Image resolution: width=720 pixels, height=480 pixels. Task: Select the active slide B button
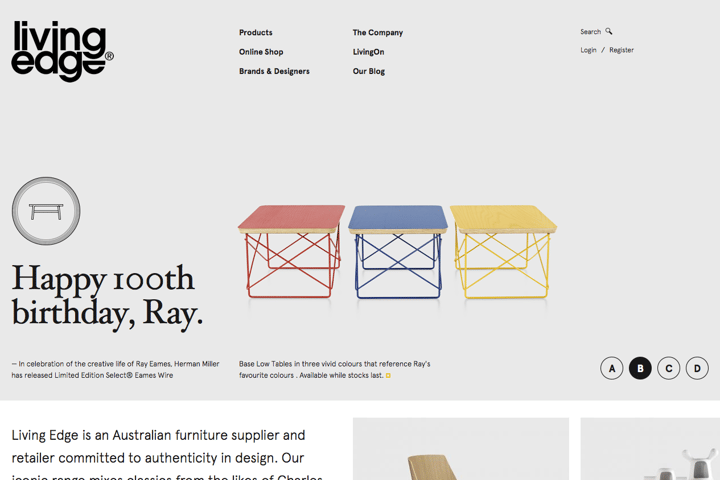tap(640, 368)
